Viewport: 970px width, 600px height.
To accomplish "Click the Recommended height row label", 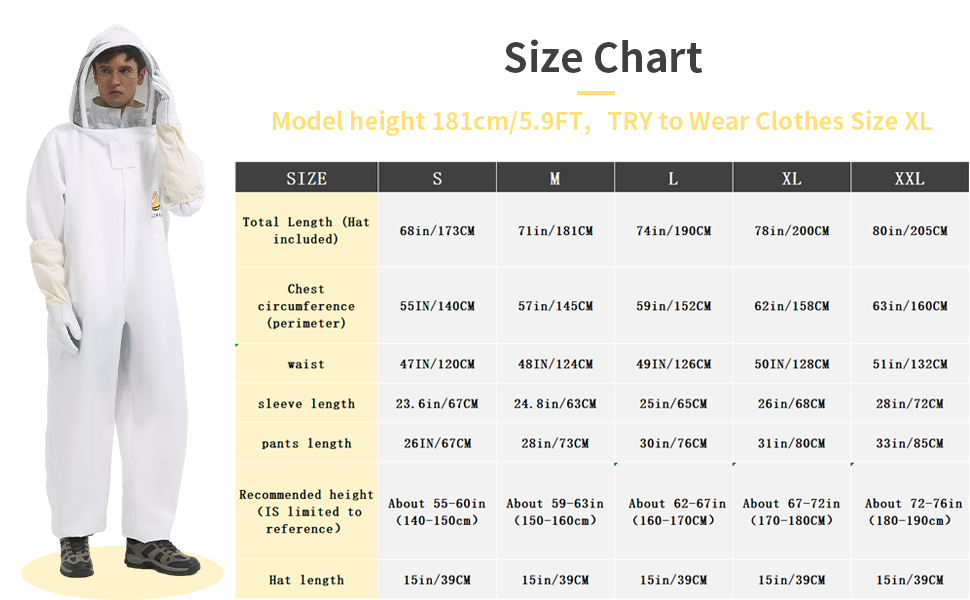I will 306,511.
